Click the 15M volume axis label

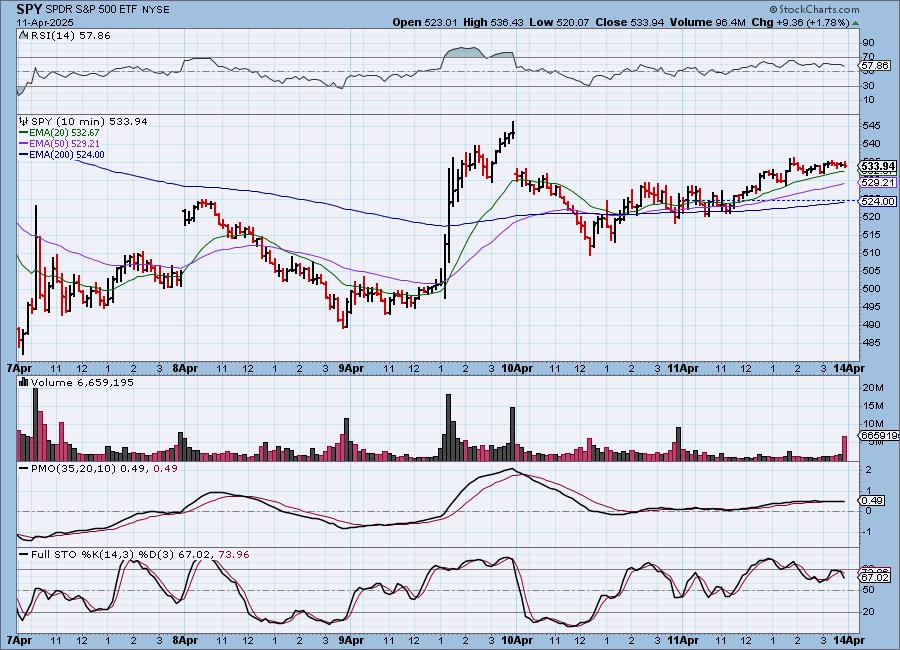(872, 406)
